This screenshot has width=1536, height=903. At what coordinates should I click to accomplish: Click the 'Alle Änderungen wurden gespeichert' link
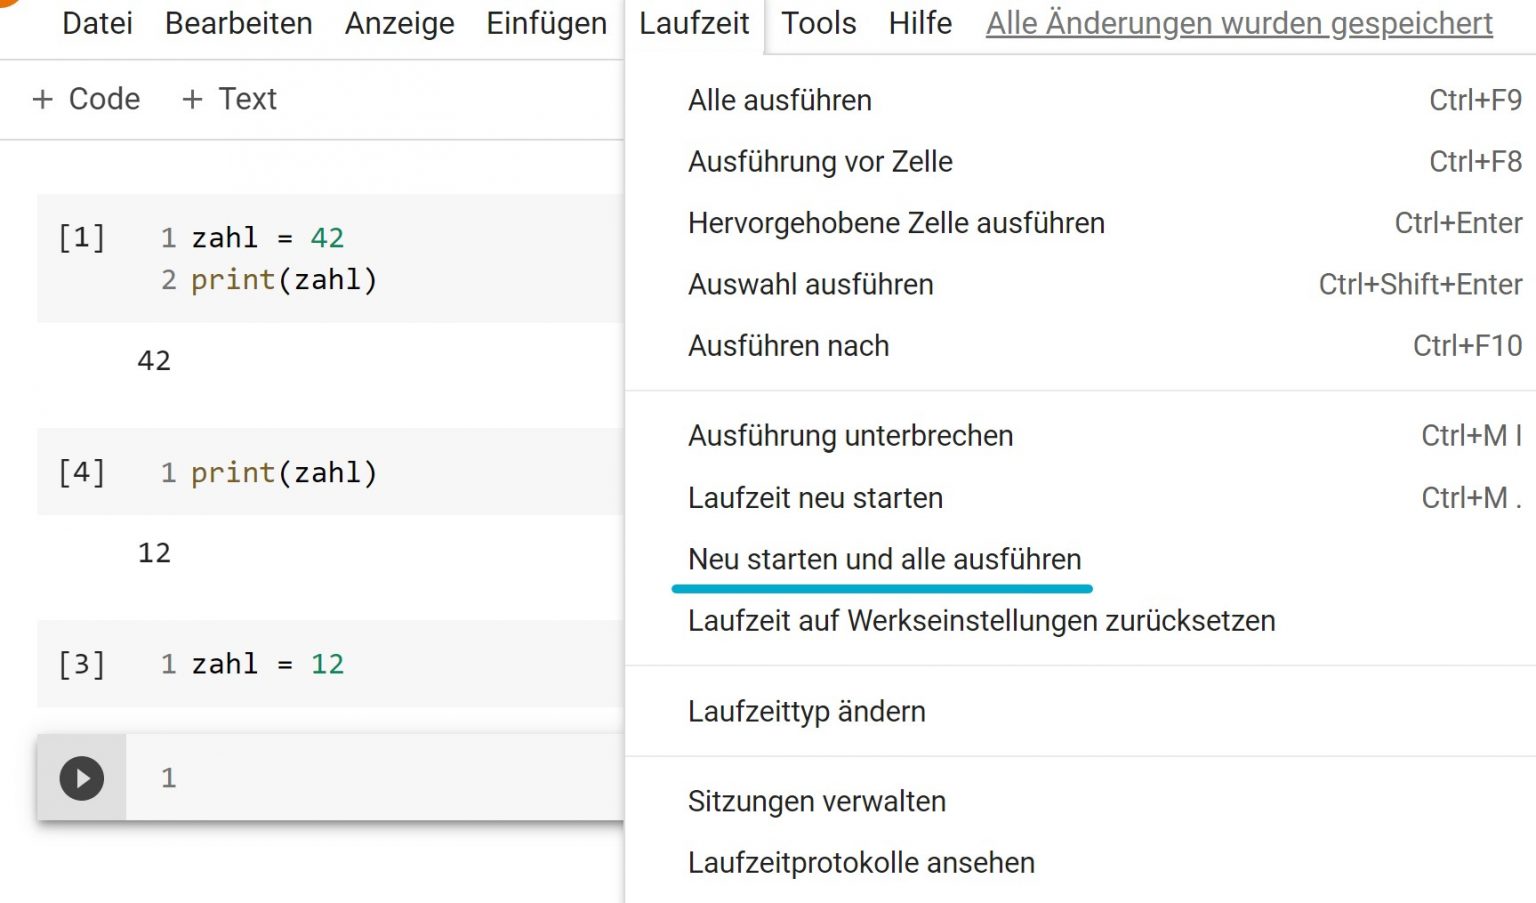[1238, 23]
